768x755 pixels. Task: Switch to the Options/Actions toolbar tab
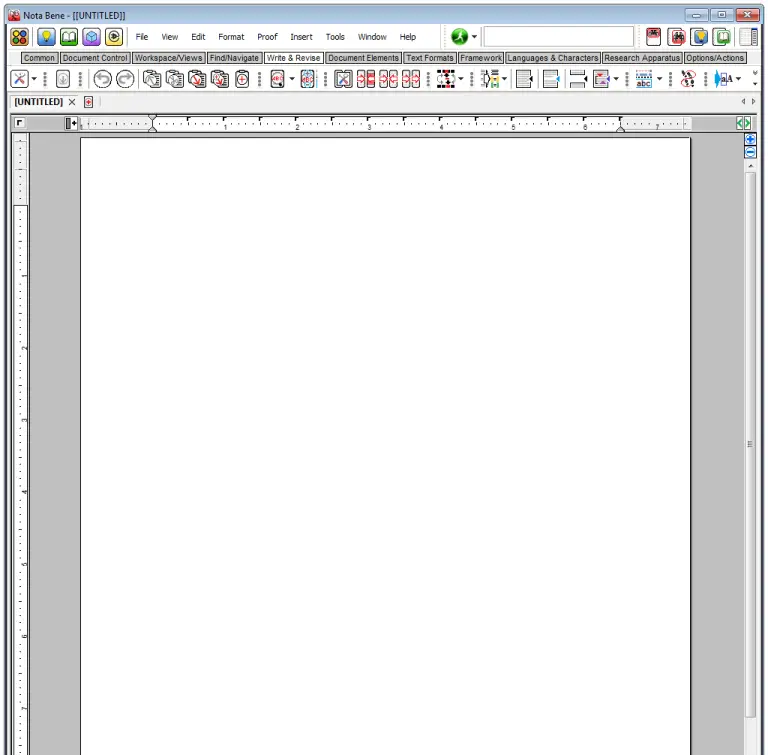(x=715, y=58)
